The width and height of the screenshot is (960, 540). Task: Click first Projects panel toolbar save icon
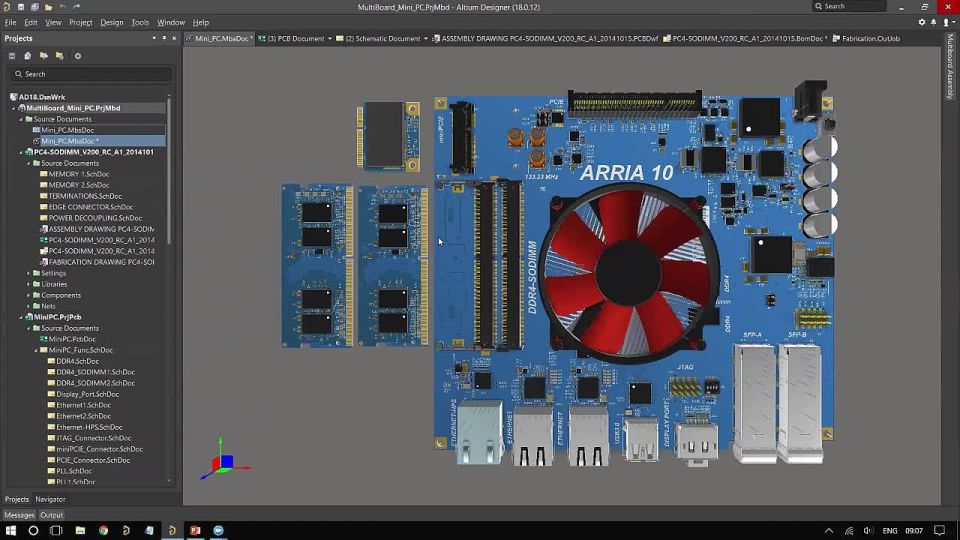click(x=12, y=56)
